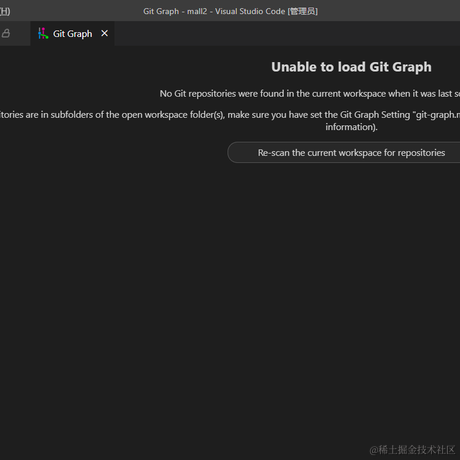Click the "Visual Studio Code" text in title
The height and width of the screenshot is (460, 460).
(x=250, y=11)
